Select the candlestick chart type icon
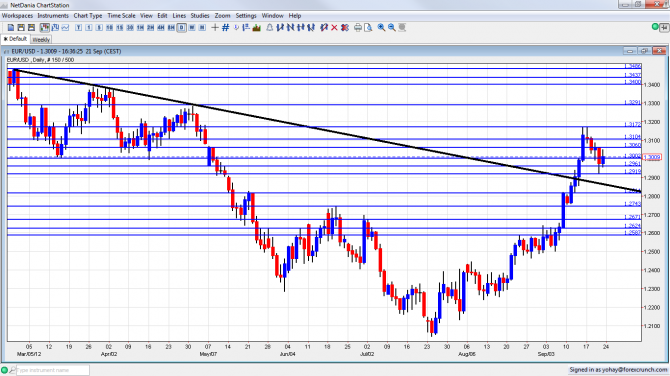Viewport: 670px width, 376px height. click(44, 27)
